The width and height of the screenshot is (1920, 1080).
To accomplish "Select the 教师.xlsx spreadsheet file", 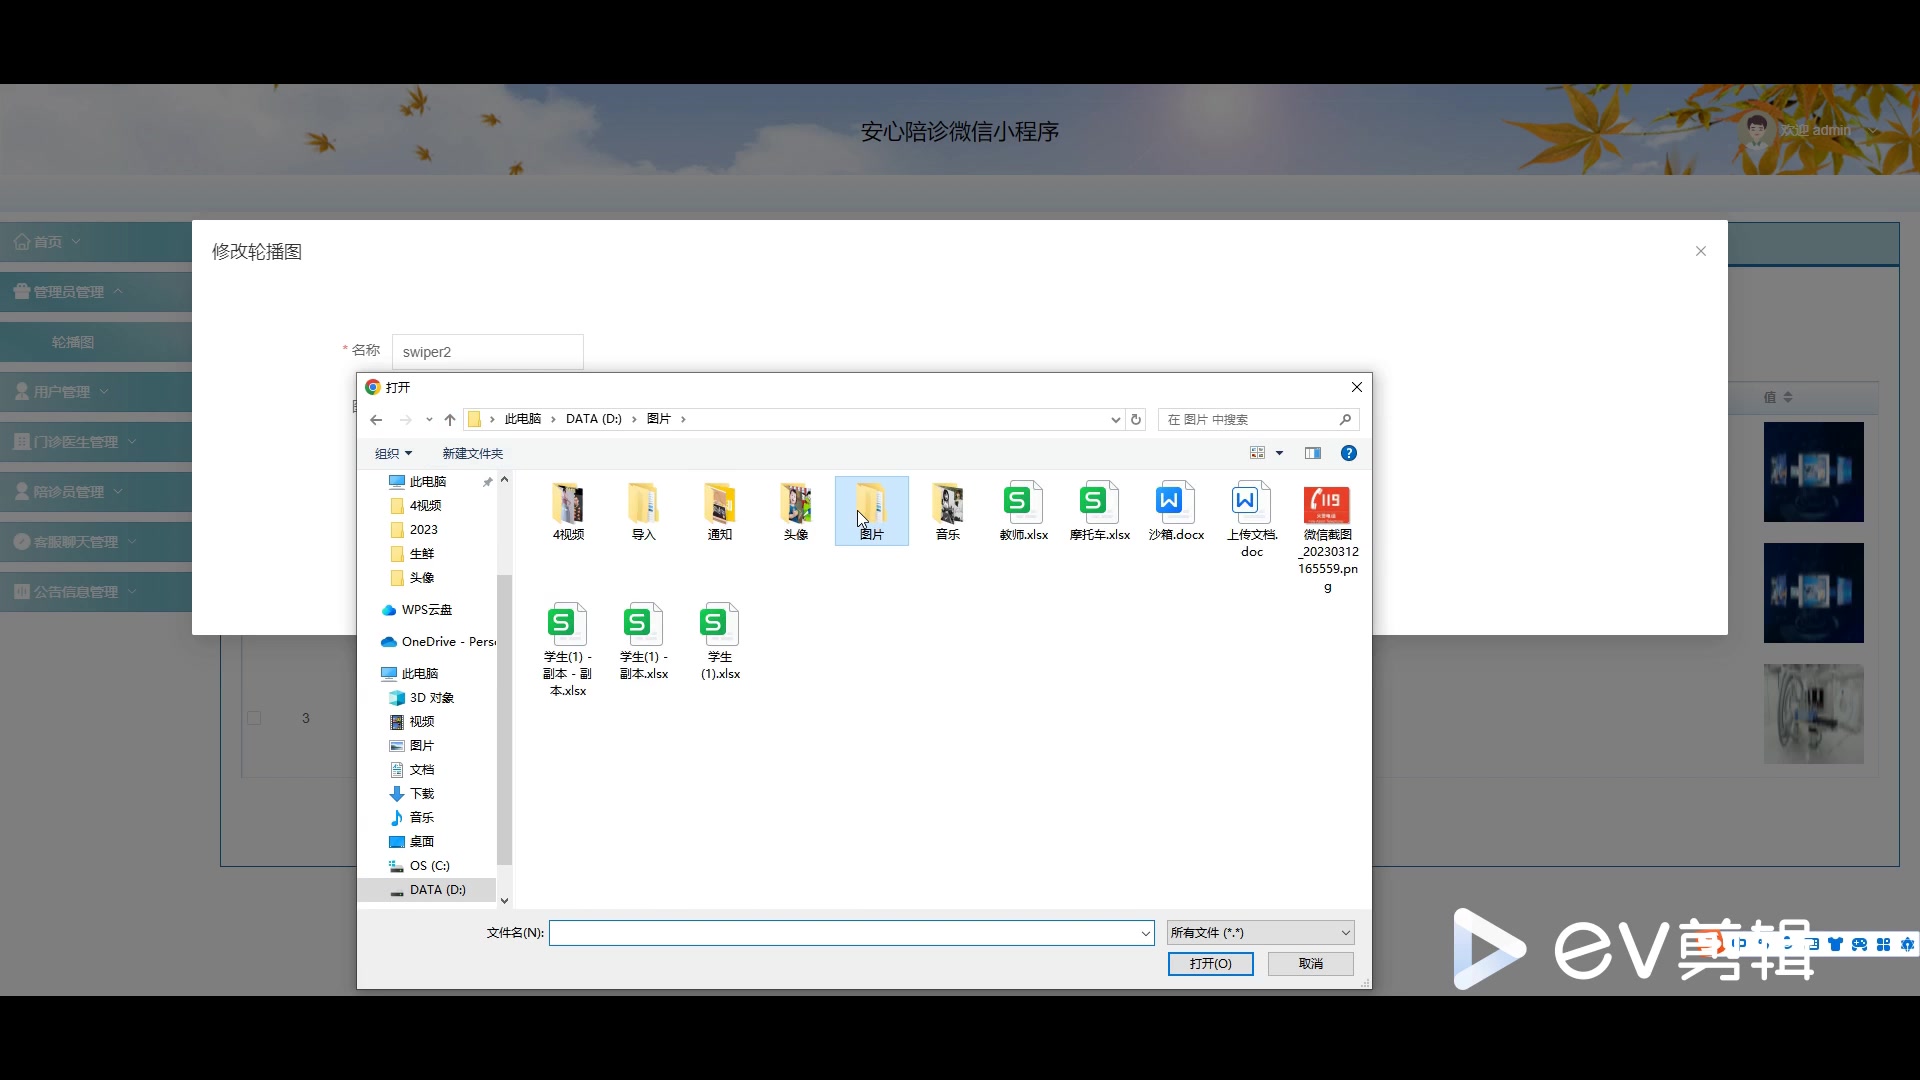I will click(1023, 510).
